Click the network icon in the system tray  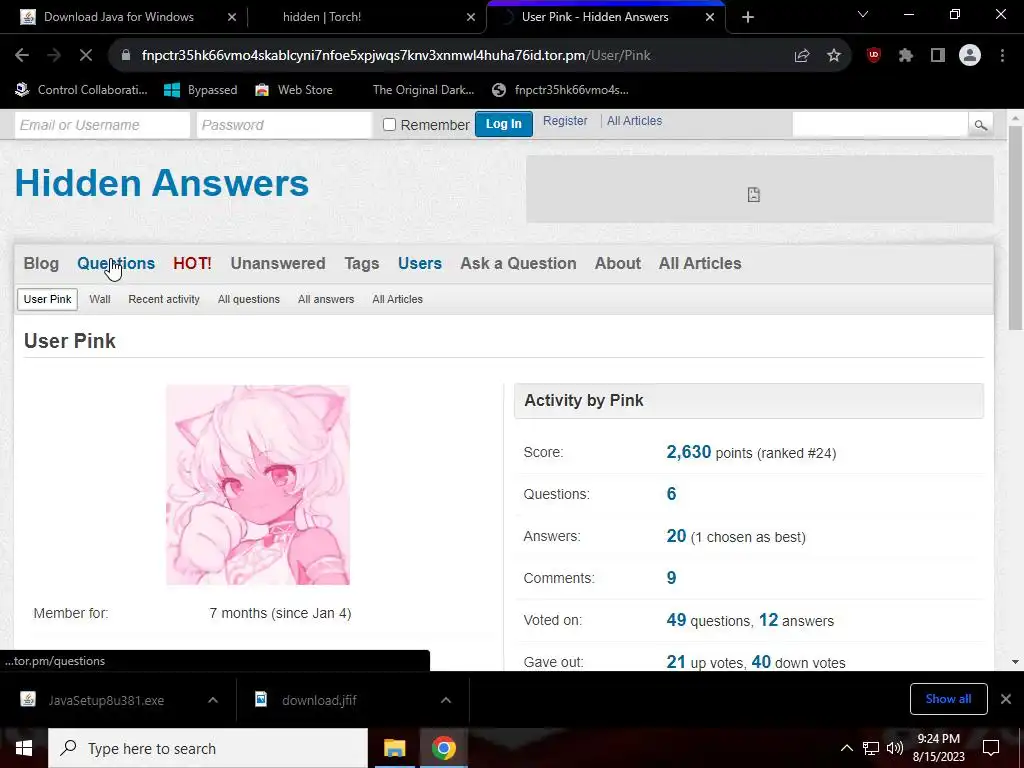[871, 748]
